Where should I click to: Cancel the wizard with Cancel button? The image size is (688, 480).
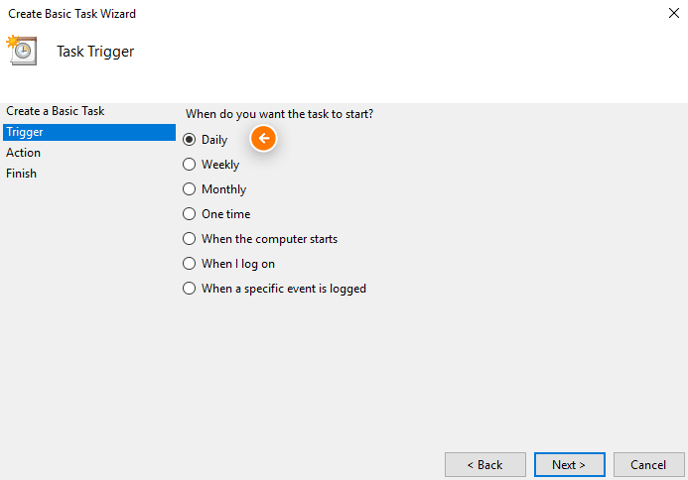tap(649, 464)
